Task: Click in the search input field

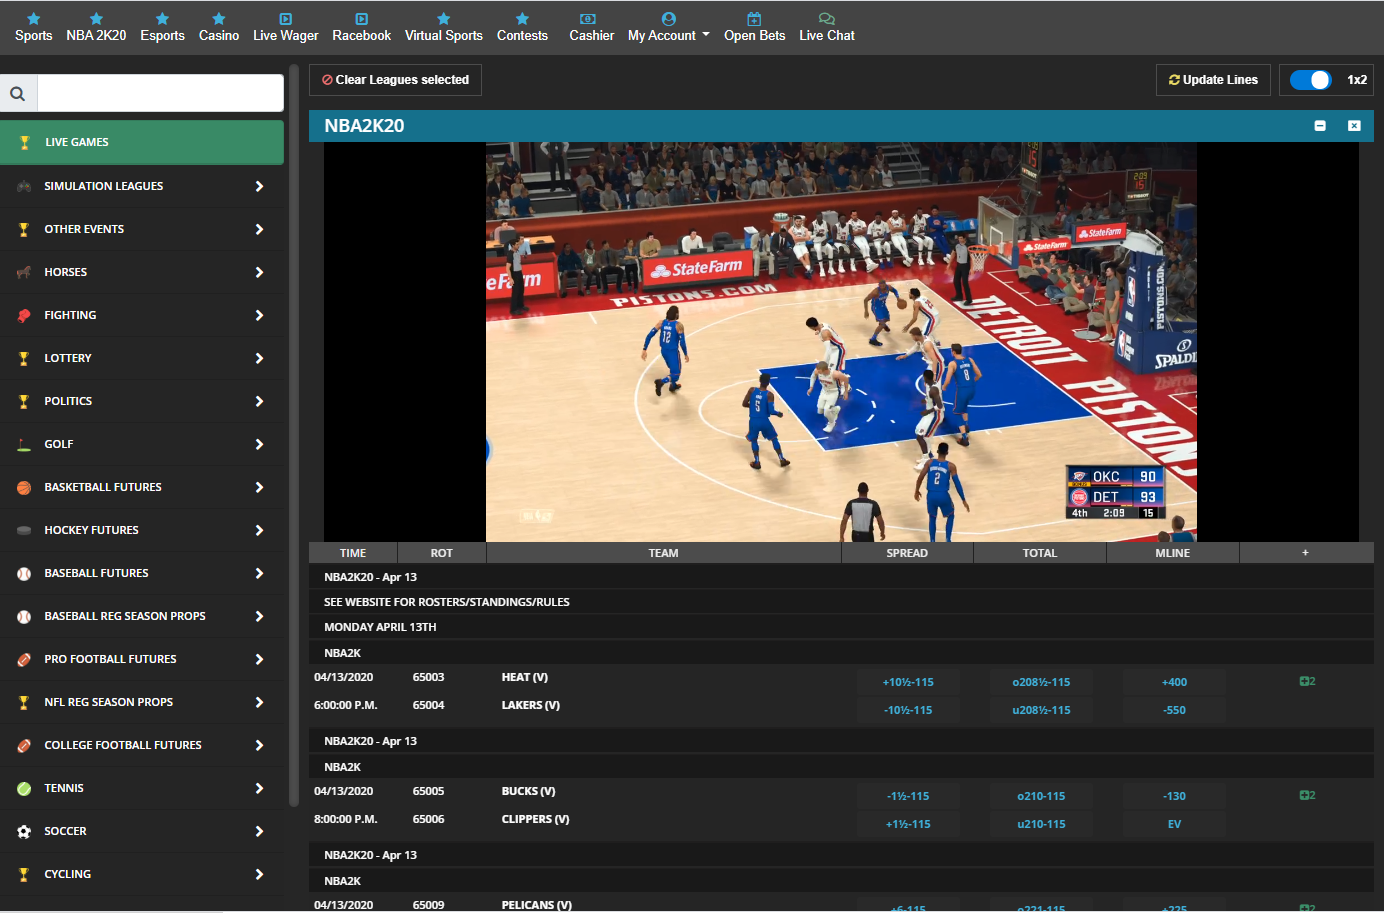Action: (x=160, y=93)
